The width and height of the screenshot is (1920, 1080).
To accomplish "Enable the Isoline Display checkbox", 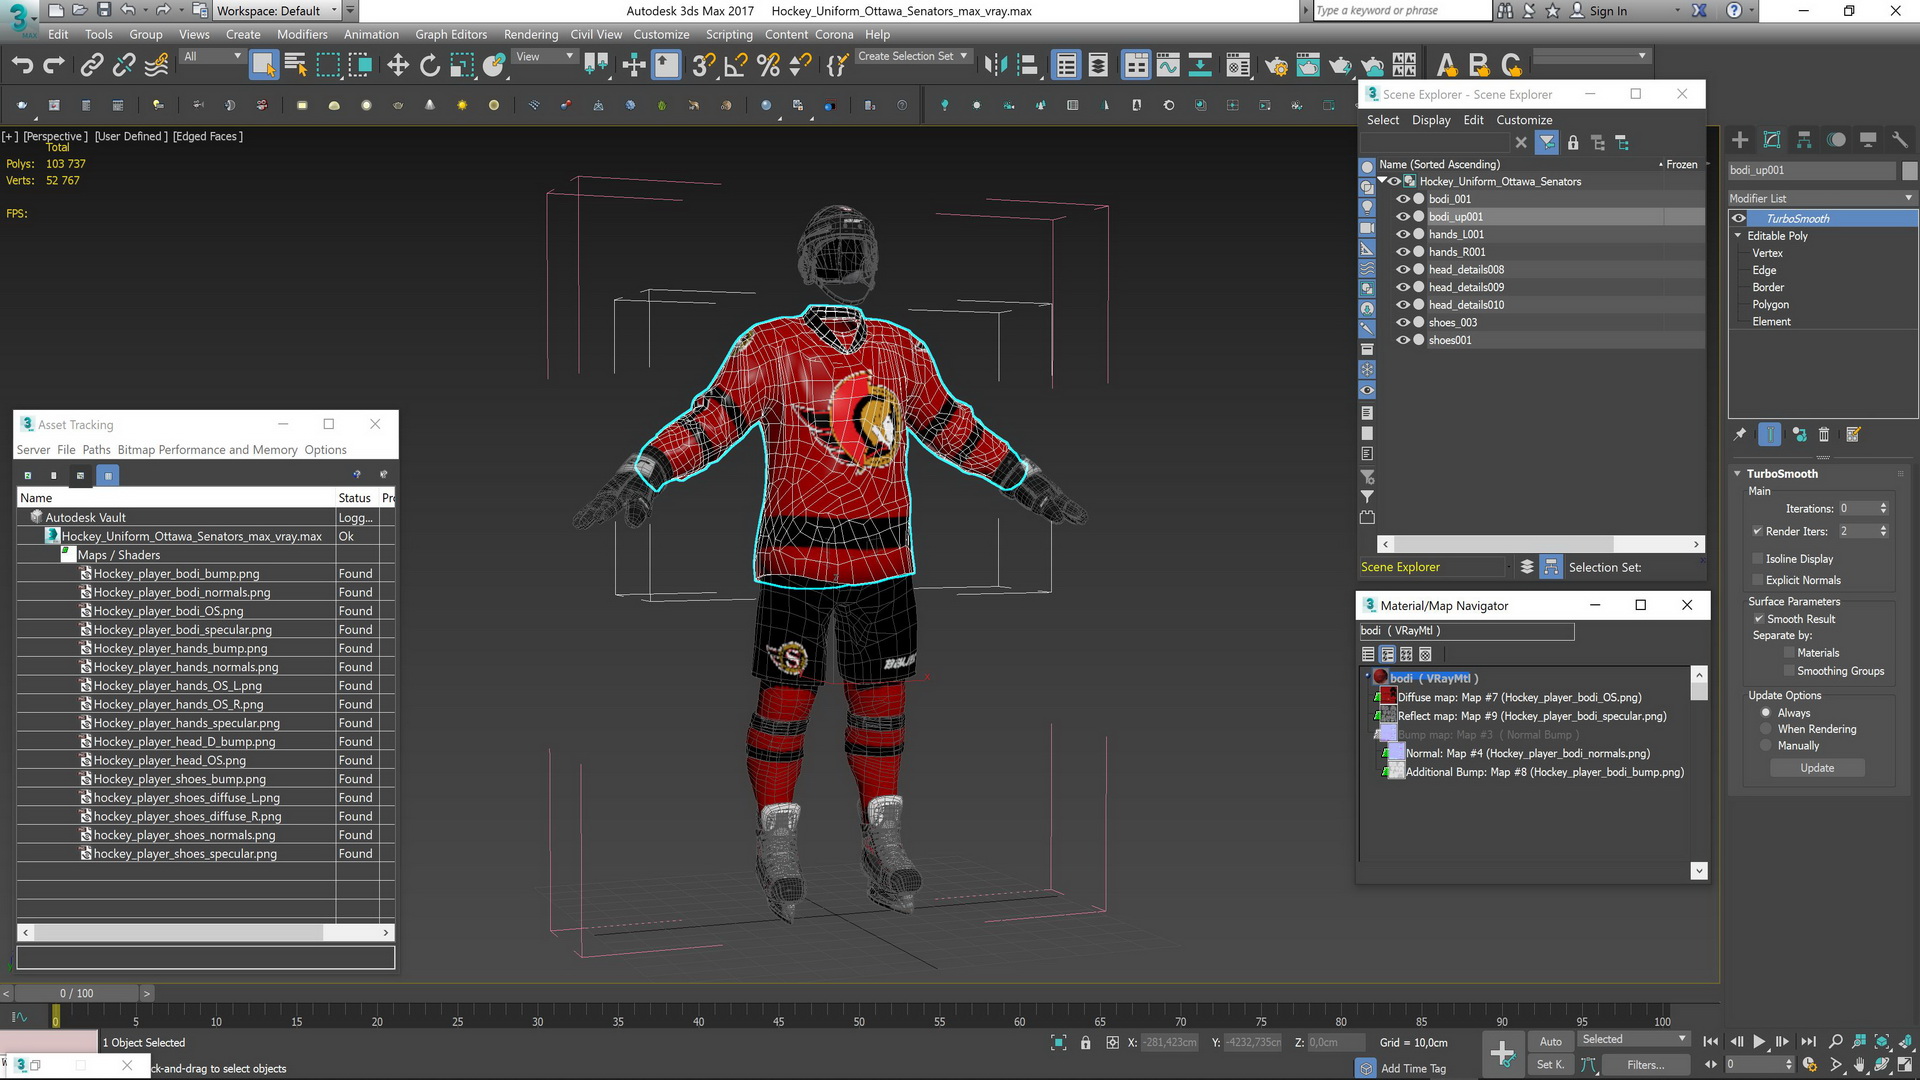I will [x=1757, y=559].
